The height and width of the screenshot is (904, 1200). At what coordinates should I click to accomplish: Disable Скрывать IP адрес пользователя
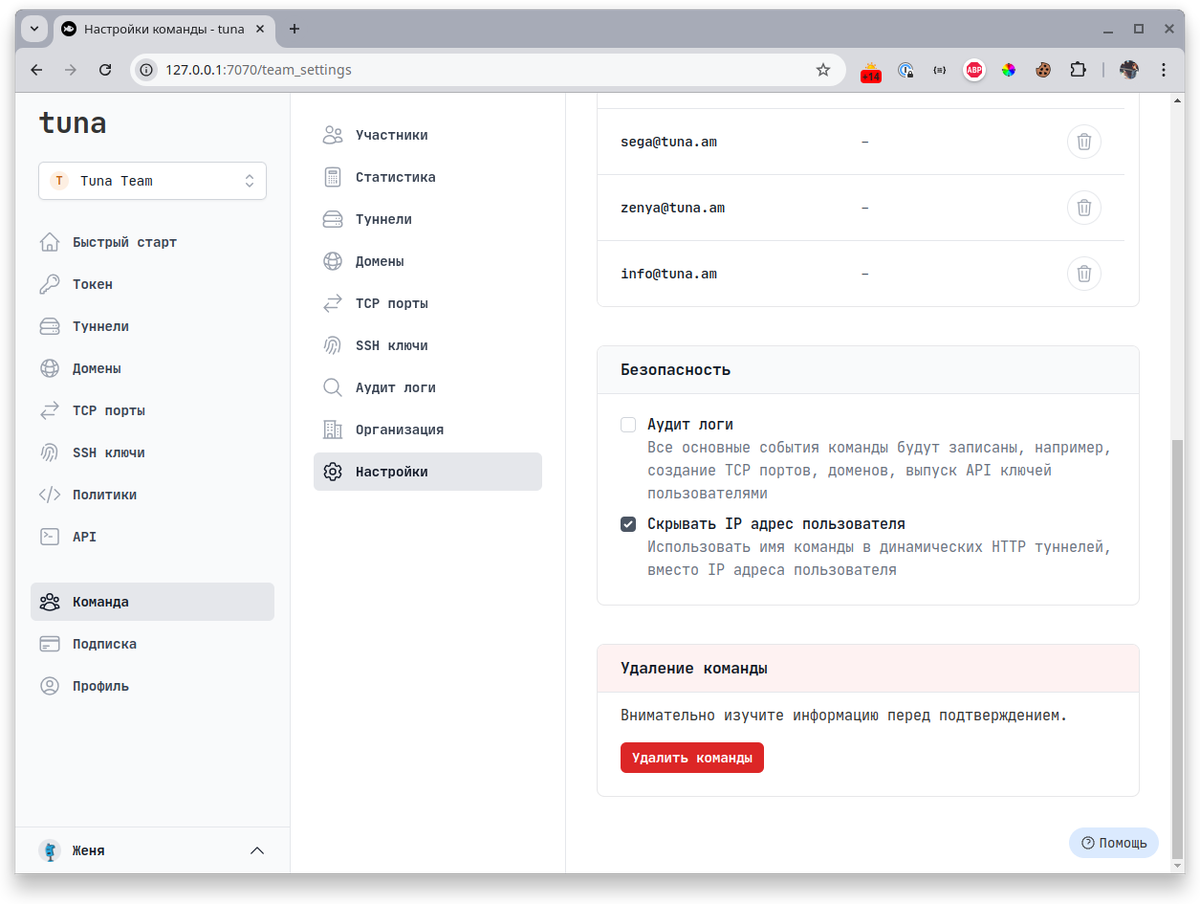(628, 523)
